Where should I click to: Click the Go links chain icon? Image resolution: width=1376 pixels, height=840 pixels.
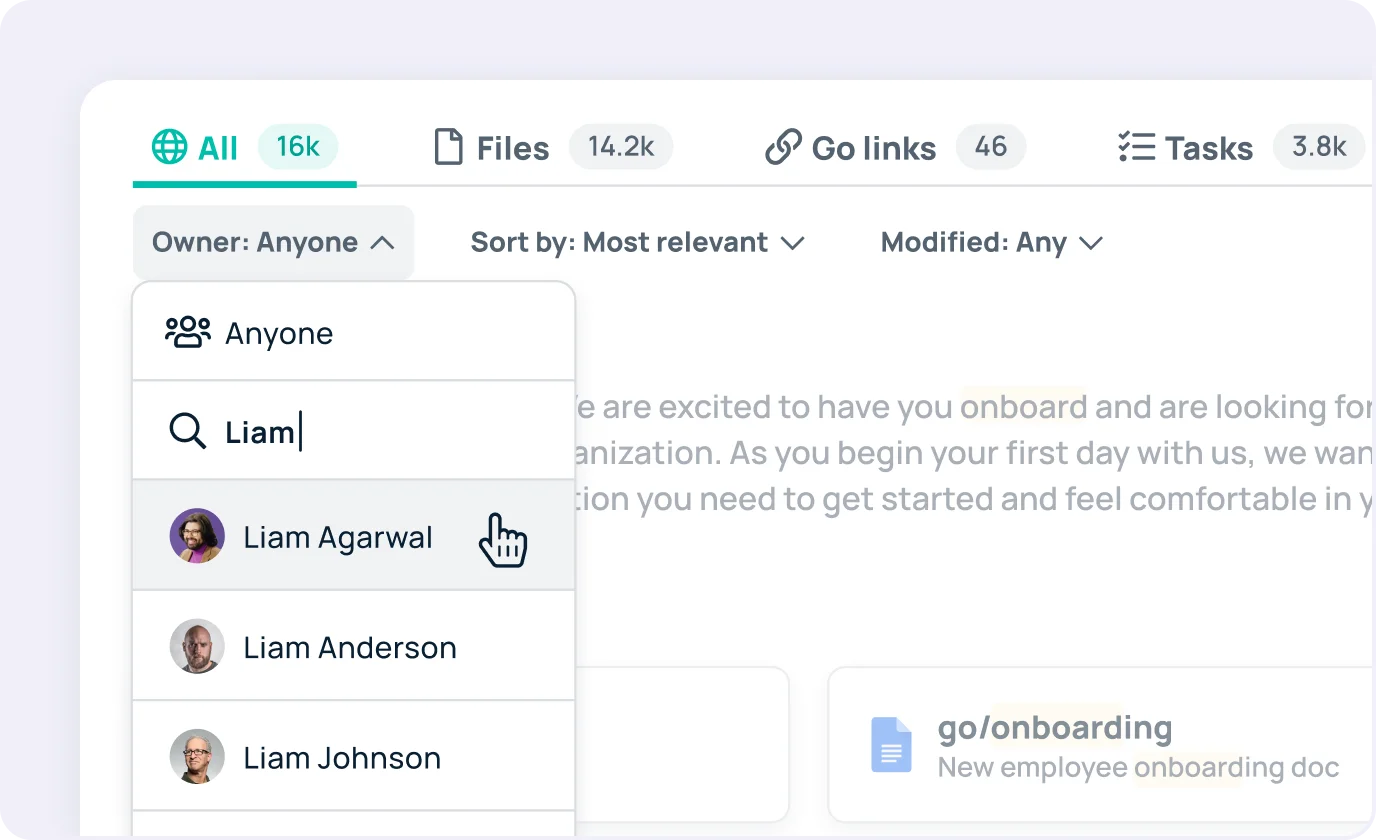click(x=783, y=148)
